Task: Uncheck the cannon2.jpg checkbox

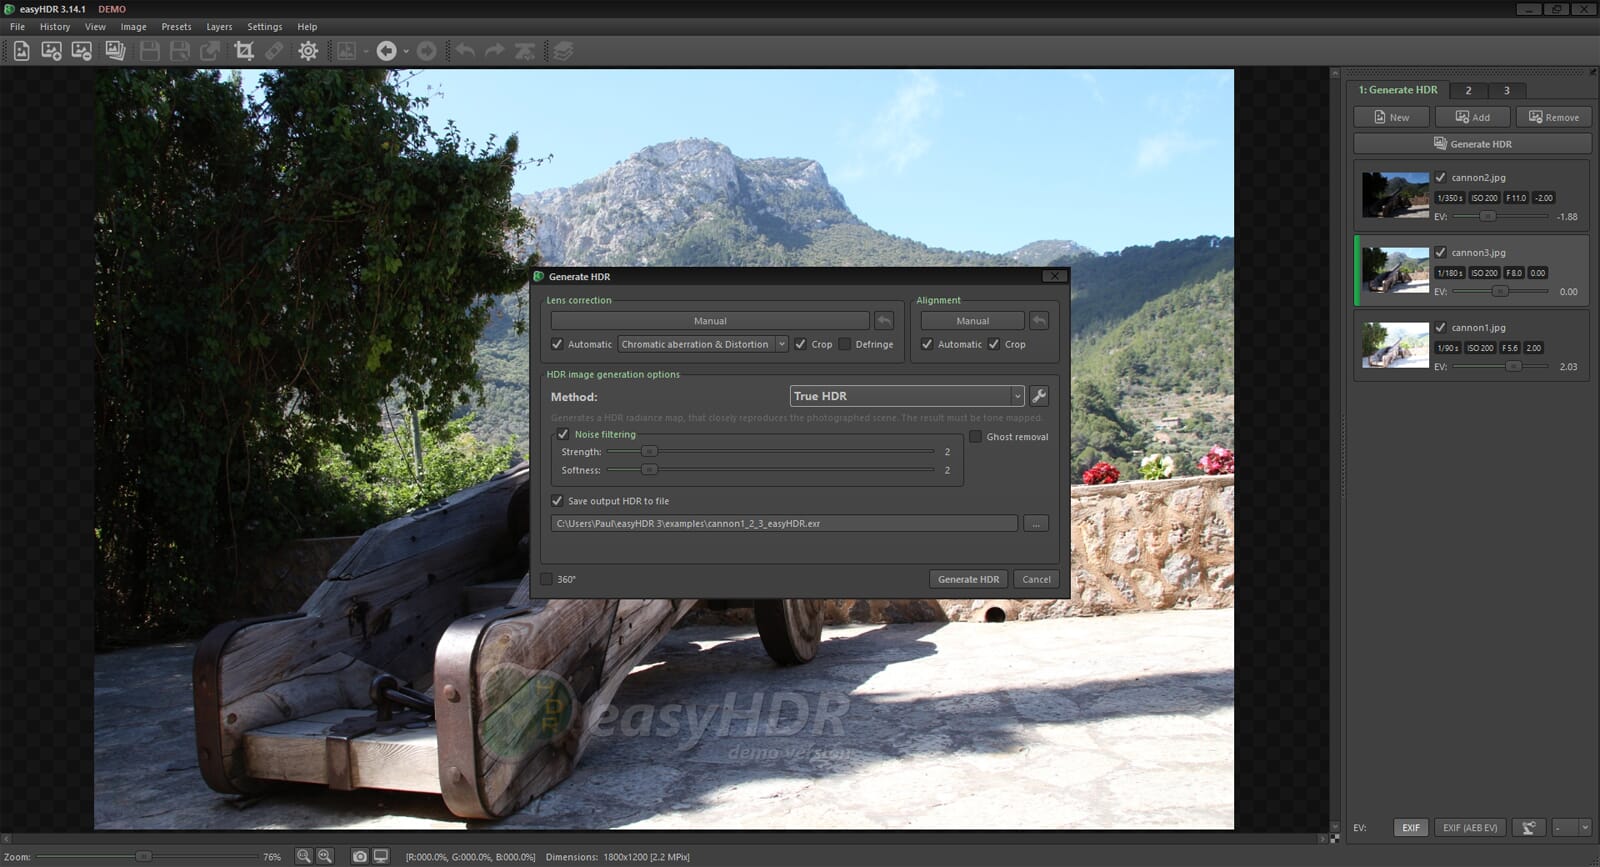Action: (1440, 177)
